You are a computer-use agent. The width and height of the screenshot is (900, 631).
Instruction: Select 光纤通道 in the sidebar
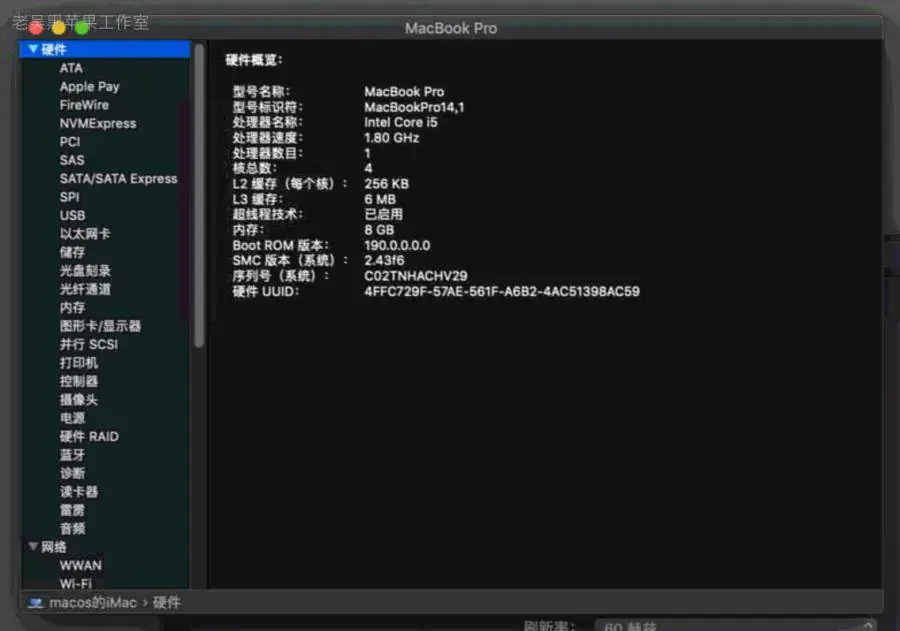coord(85,289)
